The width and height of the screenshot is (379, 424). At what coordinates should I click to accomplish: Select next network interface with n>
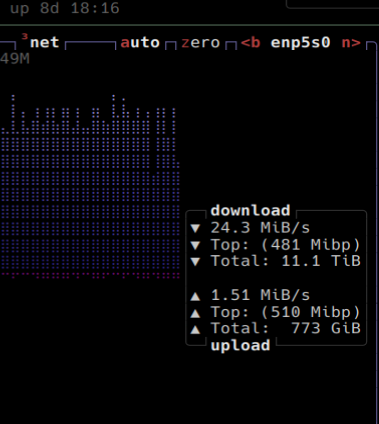pyautogui.click(x=351, y=43)
